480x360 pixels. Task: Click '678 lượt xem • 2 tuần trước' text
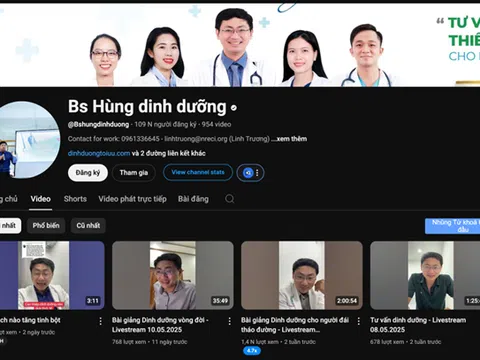pos(405,342)
